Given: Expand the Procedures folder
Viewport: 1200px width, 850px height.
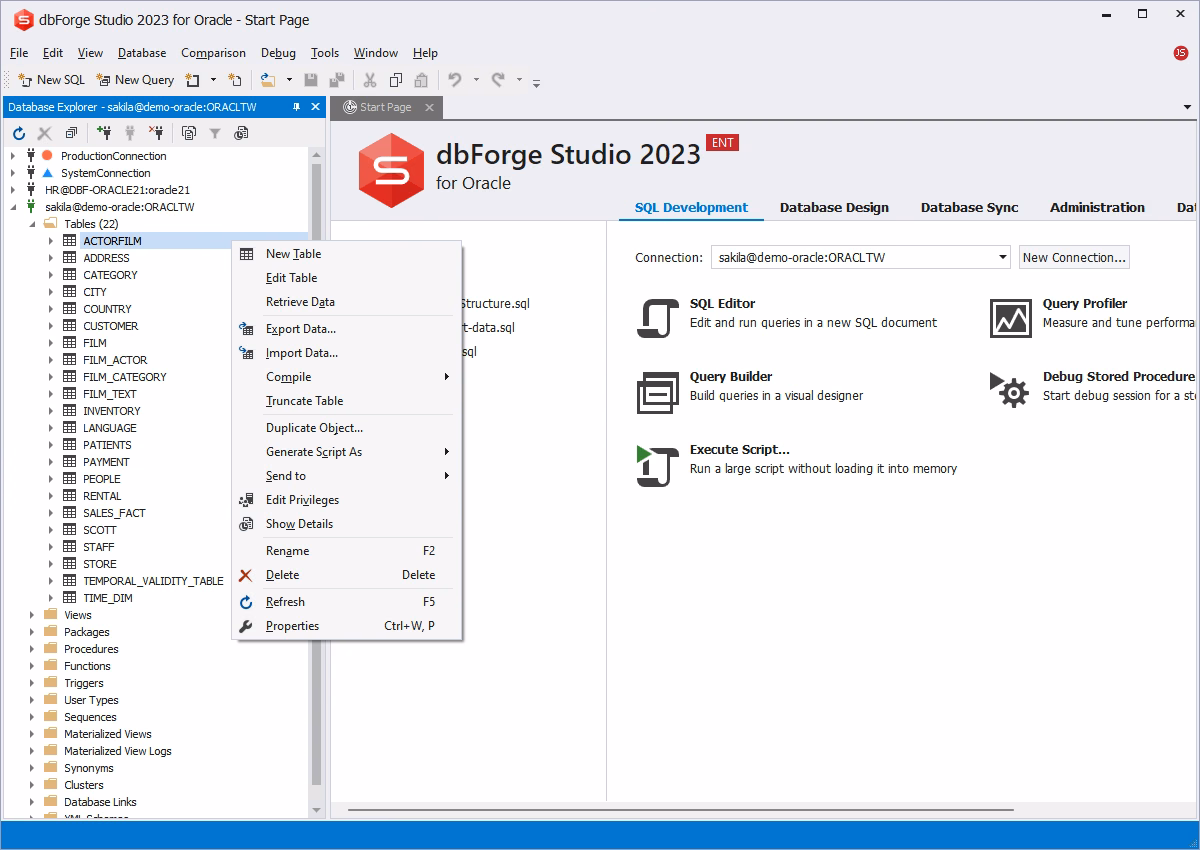Looking at the screenshot, I should pos(32,649).
